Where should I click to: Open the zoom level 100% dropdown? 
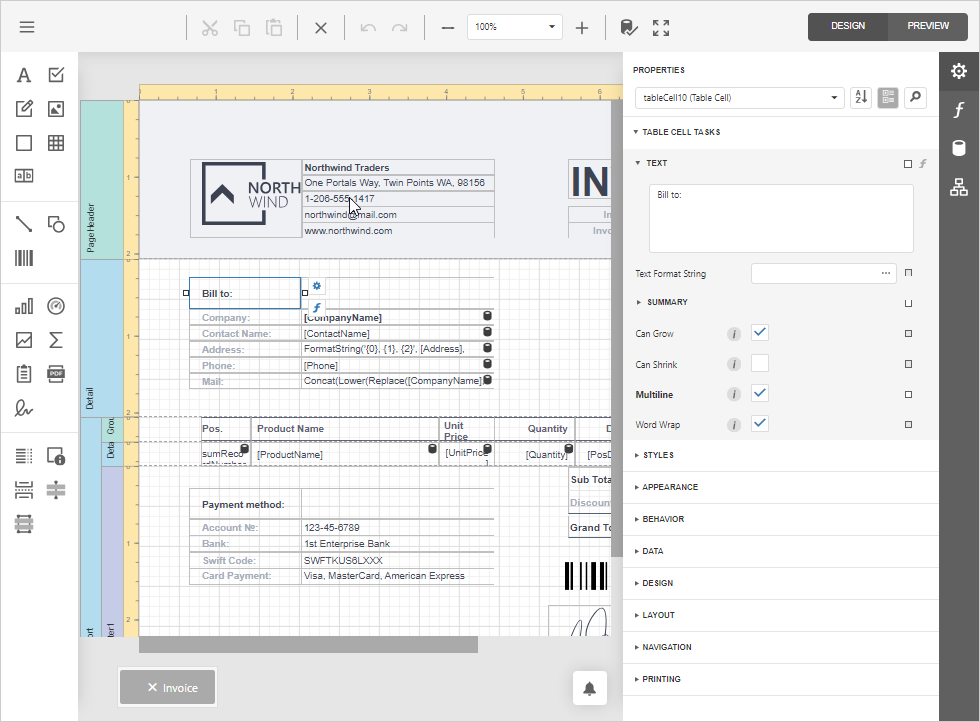515,27
